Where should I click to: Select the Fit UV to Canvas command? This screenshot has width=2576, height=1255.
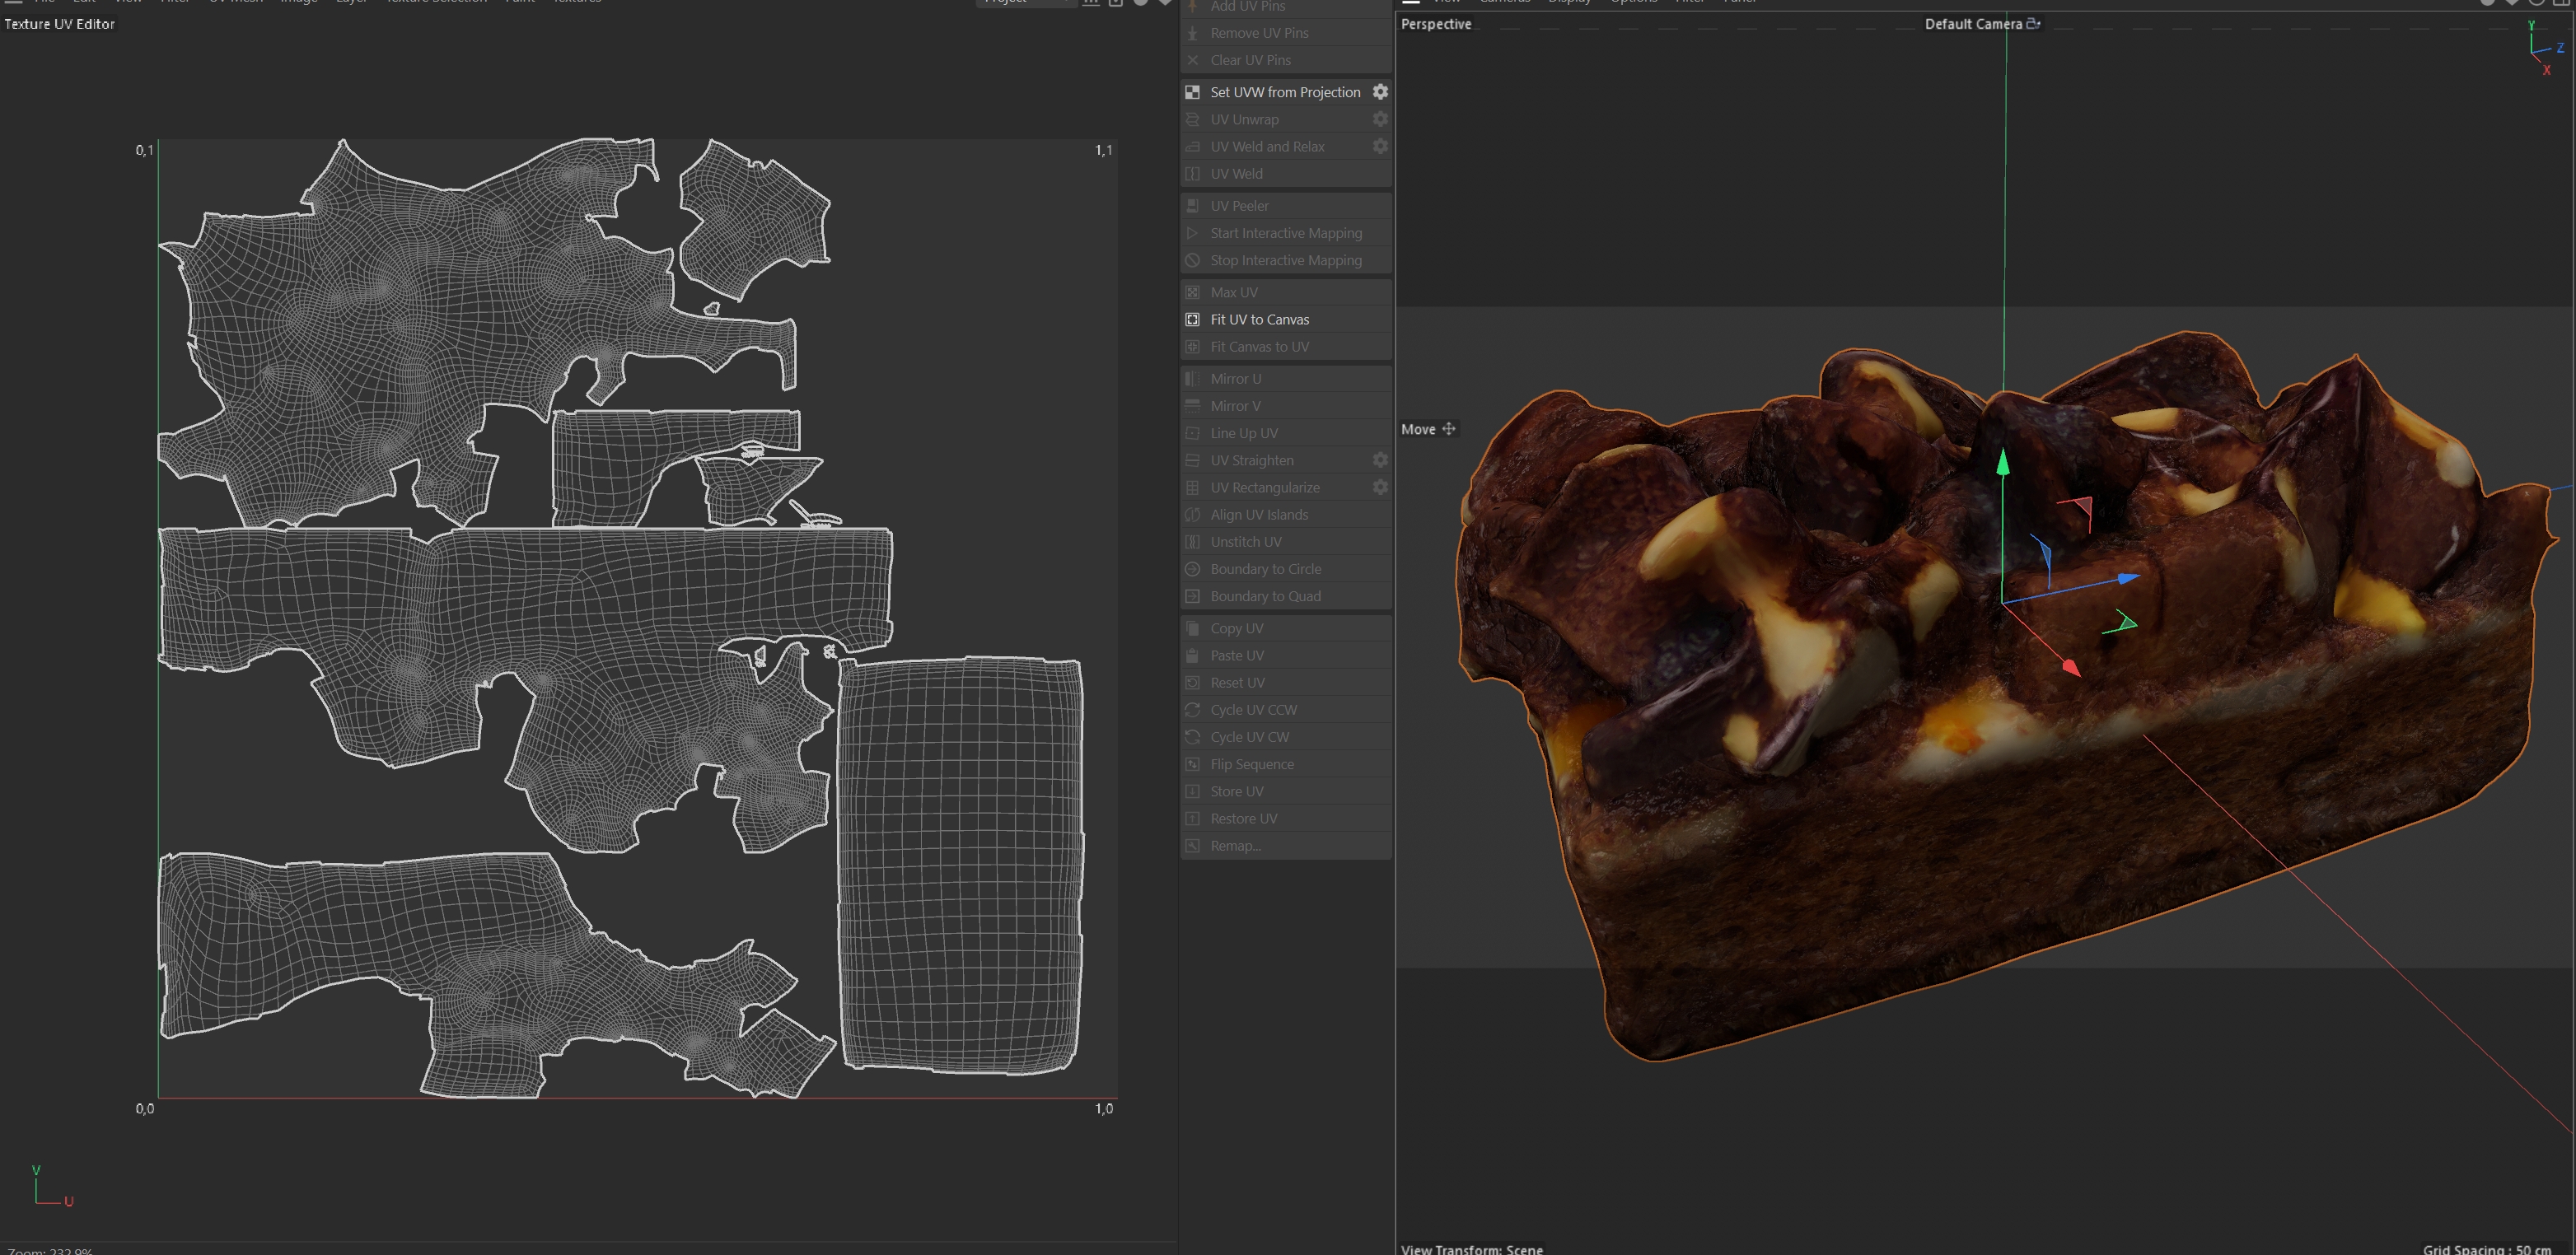pyautogui.click(x=1259, y=320)
